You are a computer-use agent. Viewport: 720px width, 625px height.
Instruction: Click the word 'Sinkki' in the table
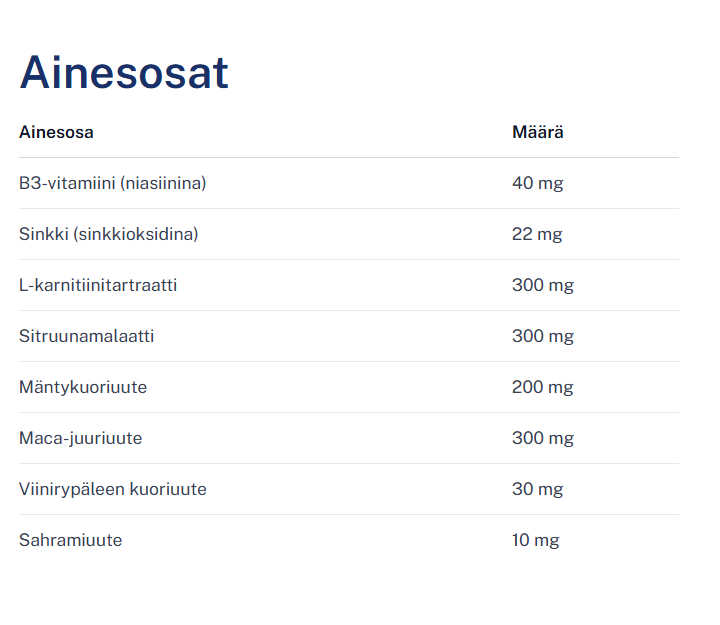[x=43, y=234]
